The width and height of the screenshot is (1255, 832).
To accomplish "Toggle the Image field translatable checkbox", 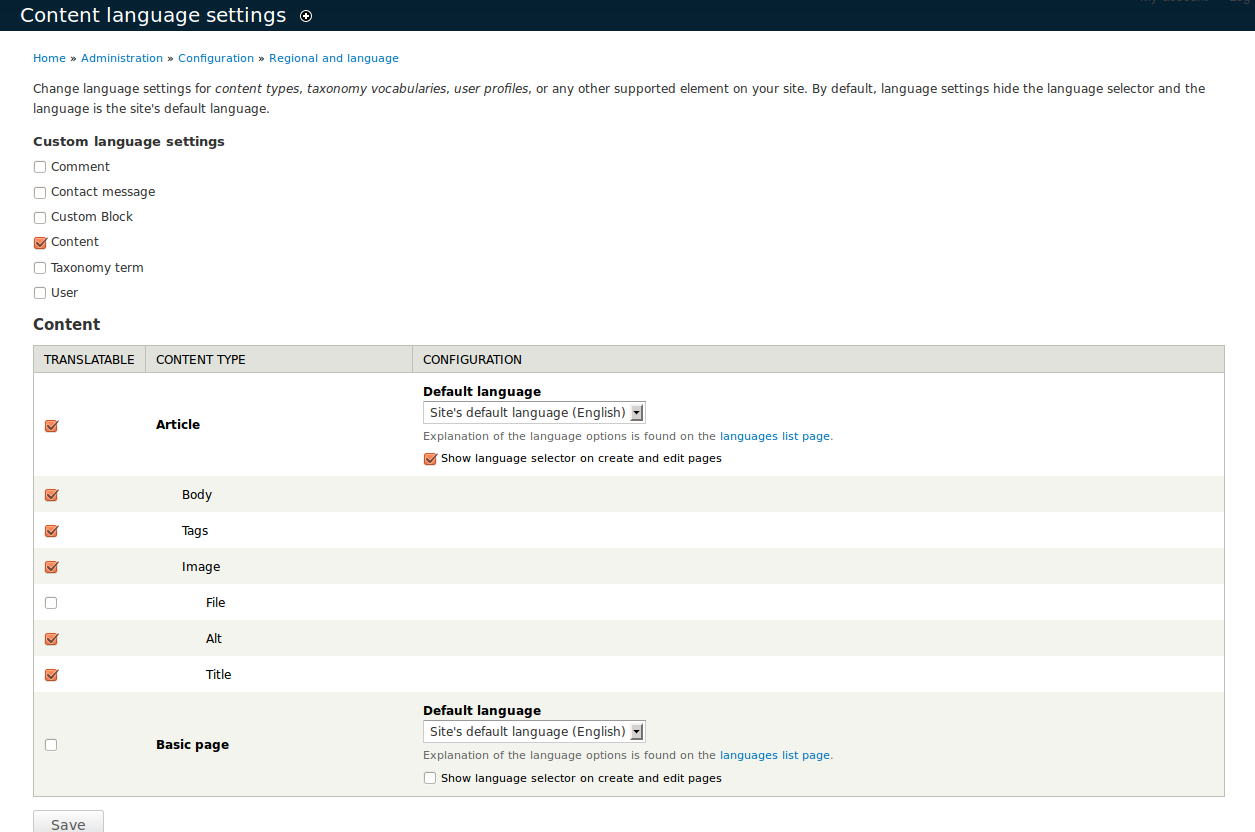I will click(51, 566).
